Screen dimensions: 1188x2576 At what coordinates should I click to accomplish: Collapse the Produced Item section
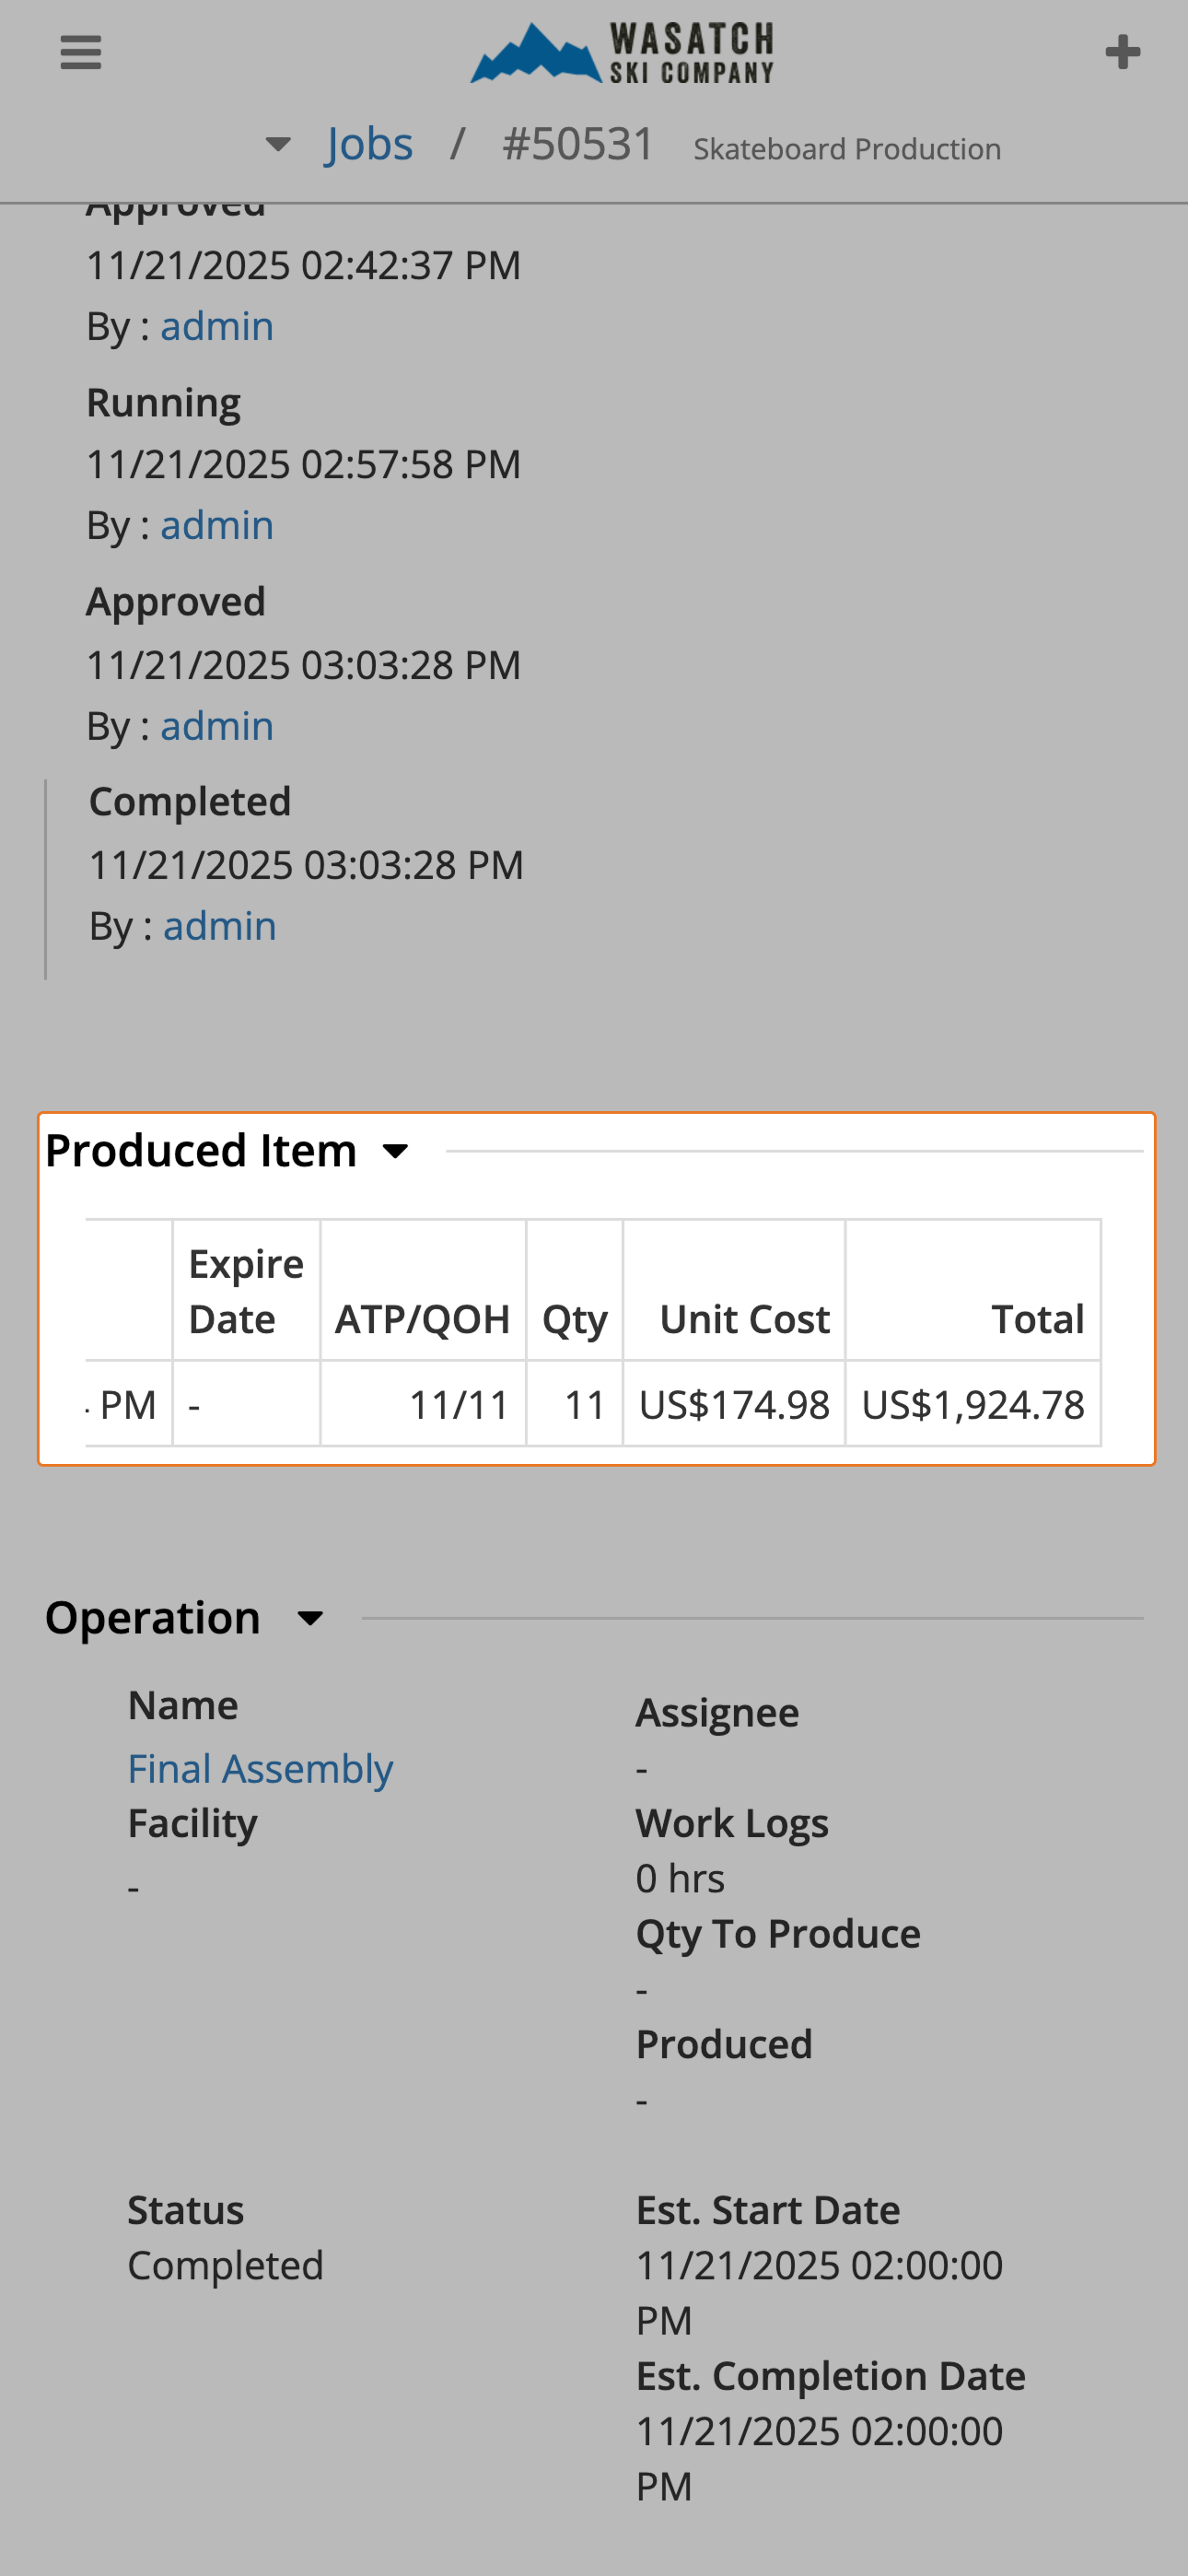395,1152
